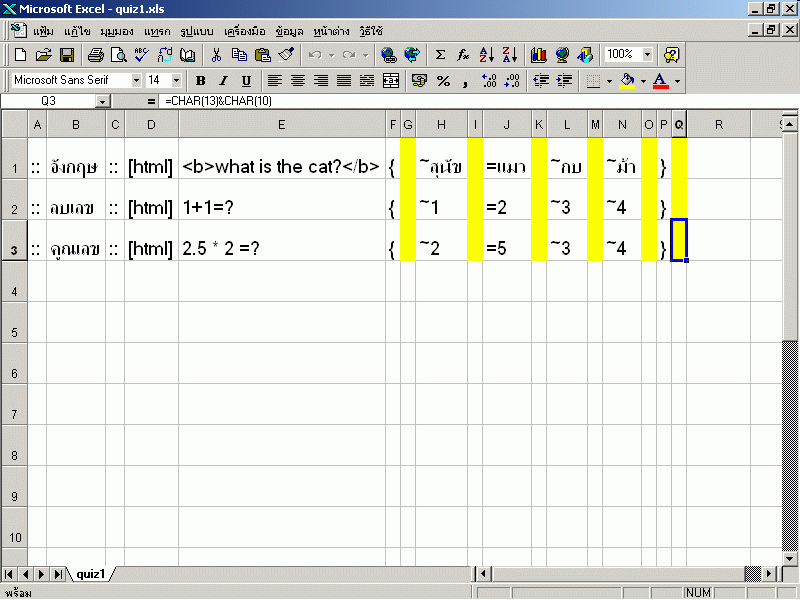Click cell E2 containing 1+1=?
Image resolution: width=800 pixels, height=600 pixels.
[x=282, y=208]
